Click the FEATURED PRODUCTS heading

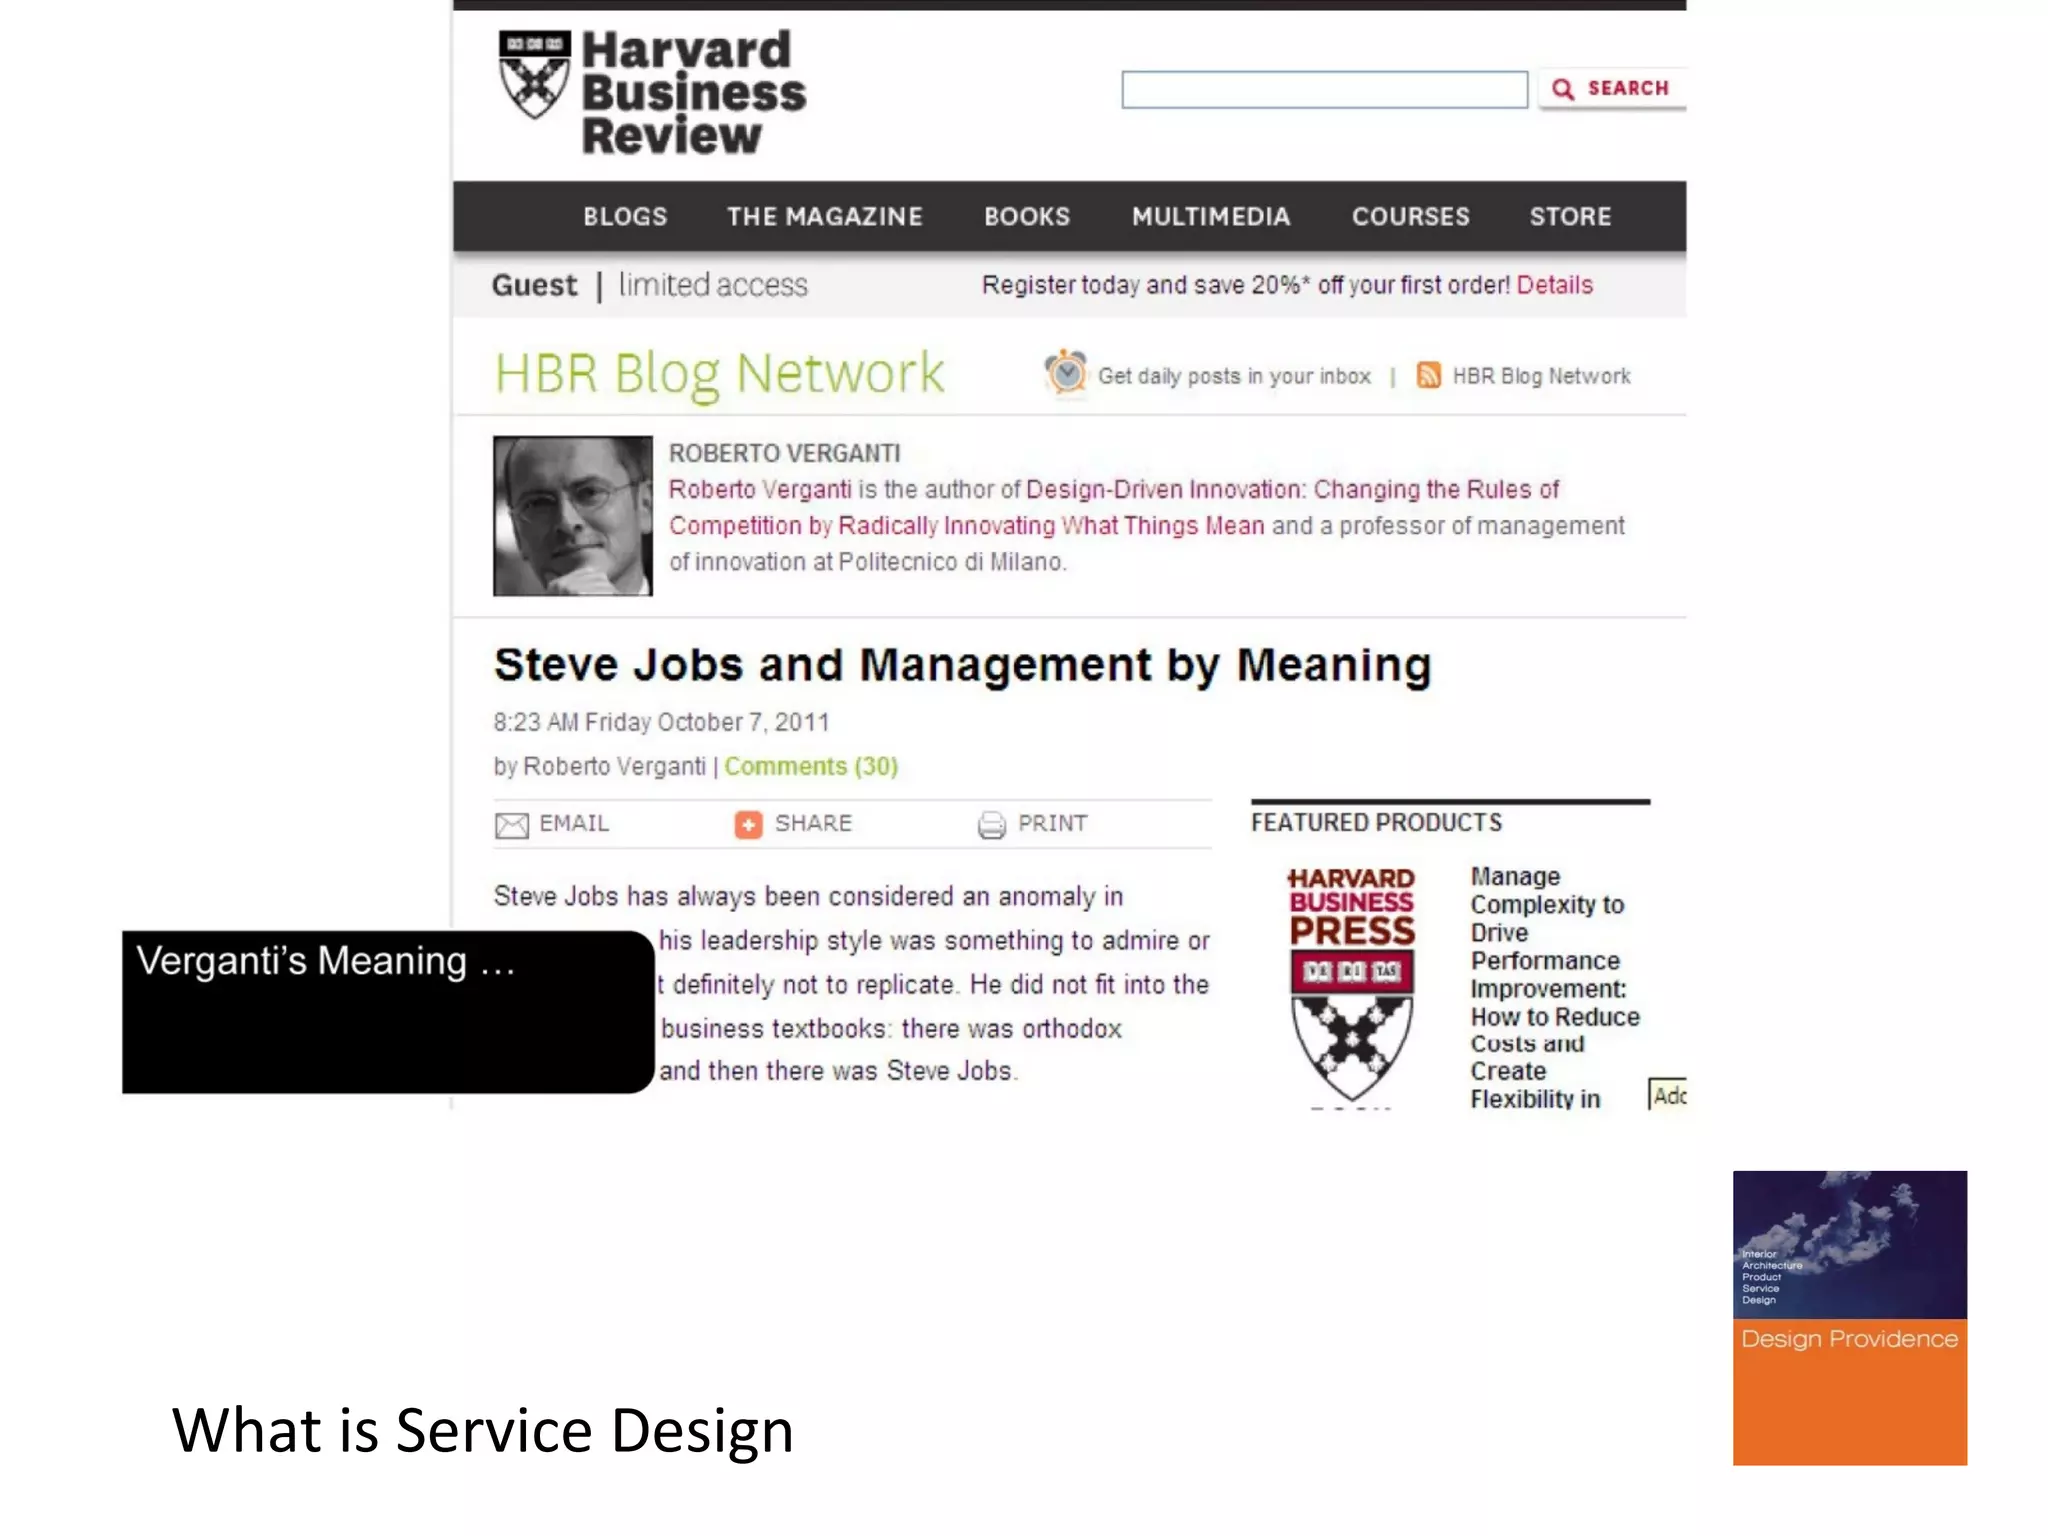(1376, 823)
